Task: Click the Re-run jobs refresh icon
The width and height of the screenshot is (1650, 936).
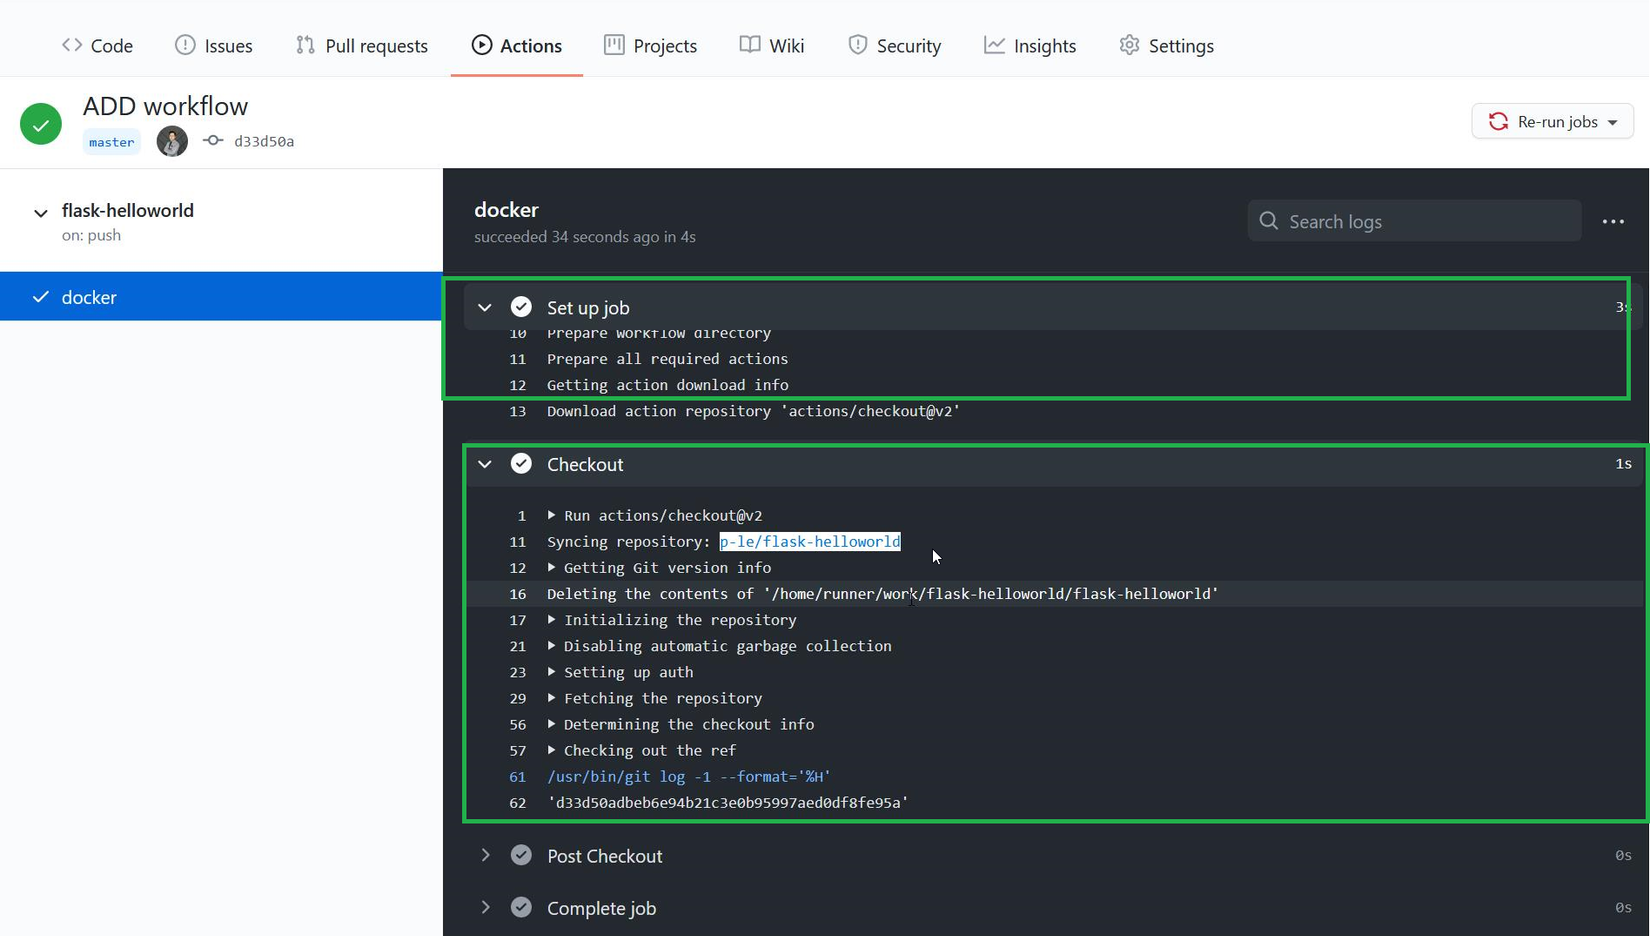Action: pos(1497,122)
